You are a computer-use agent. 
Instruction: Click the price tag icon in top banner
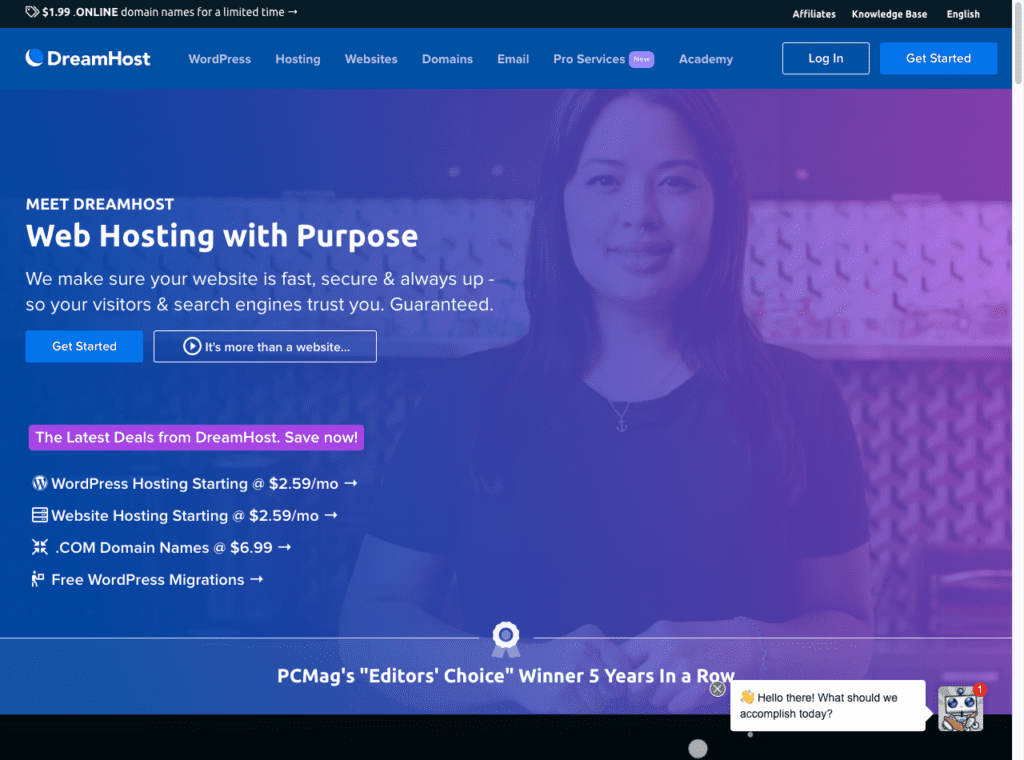(31, 12)
